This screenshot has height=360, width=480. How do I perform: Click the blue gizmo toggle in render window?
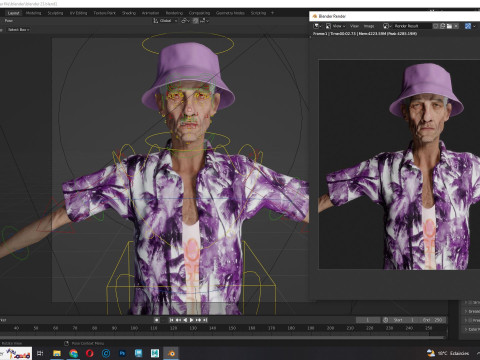[x=468, y=26]
